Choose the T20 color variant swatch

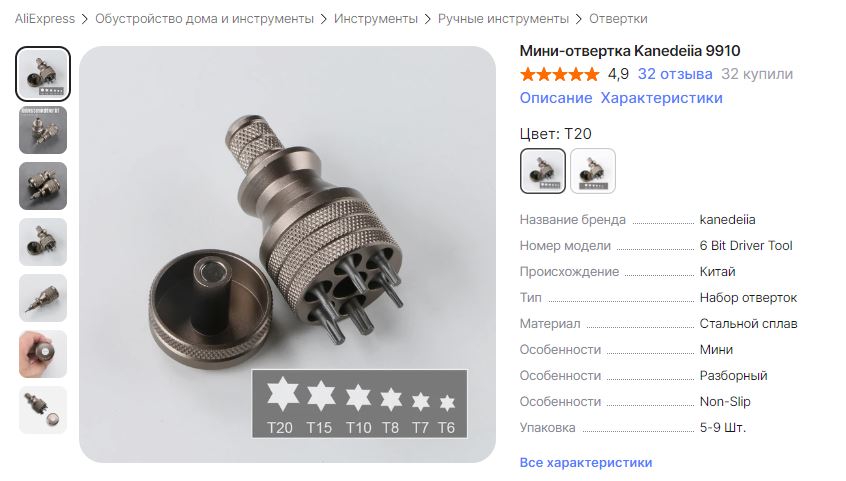(x=543, y=171)
